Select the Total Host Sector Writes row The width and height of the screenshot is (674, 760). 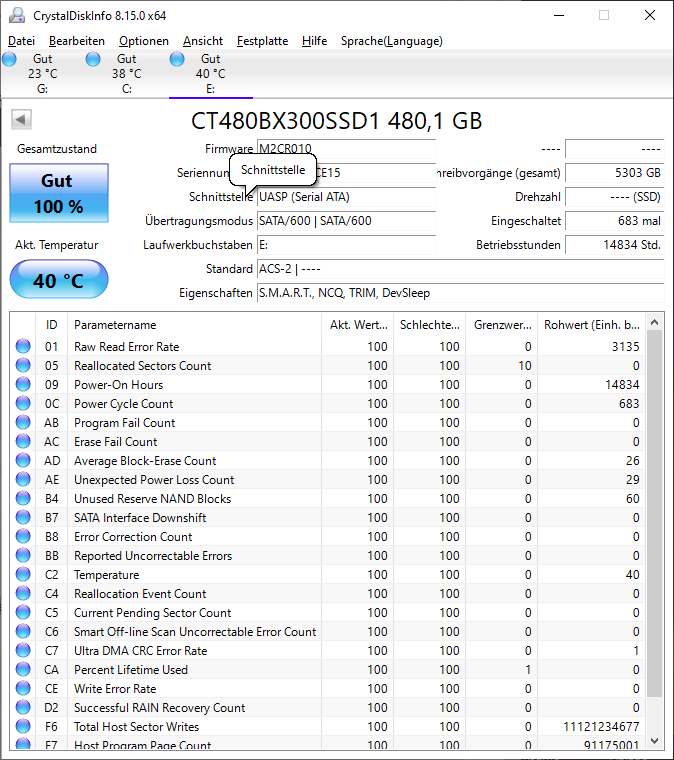pyautogui.click(x=328, y=727)
